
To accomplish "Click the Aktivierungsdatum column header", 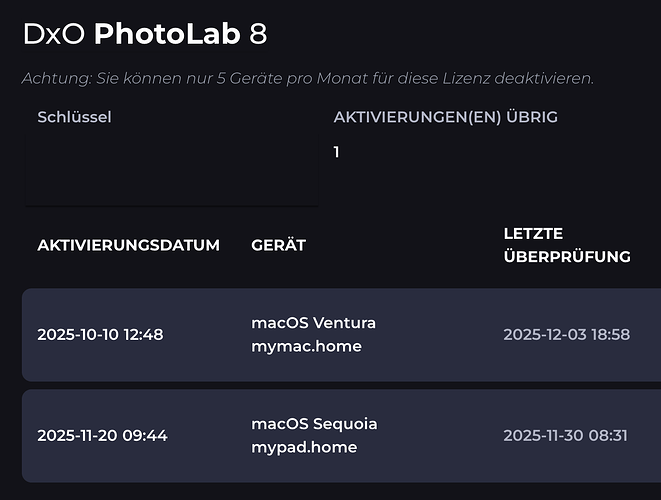I will point(128,245).
